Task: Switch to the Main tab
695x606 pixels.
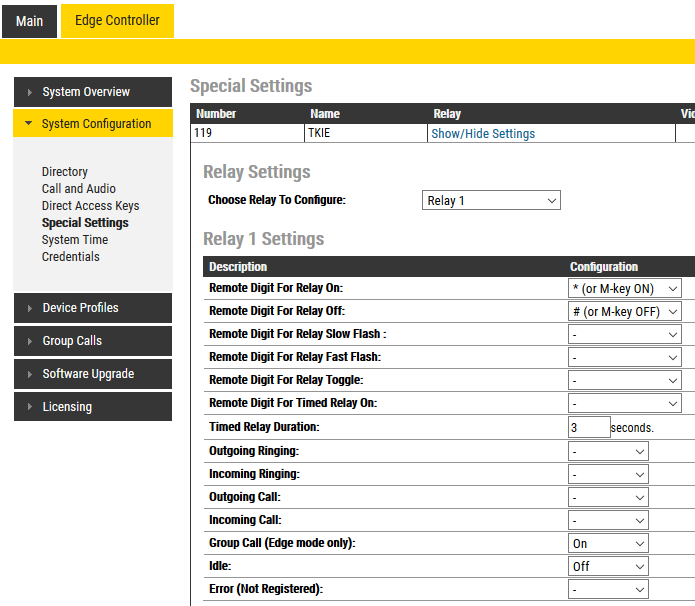Action: tap(29, 21)
